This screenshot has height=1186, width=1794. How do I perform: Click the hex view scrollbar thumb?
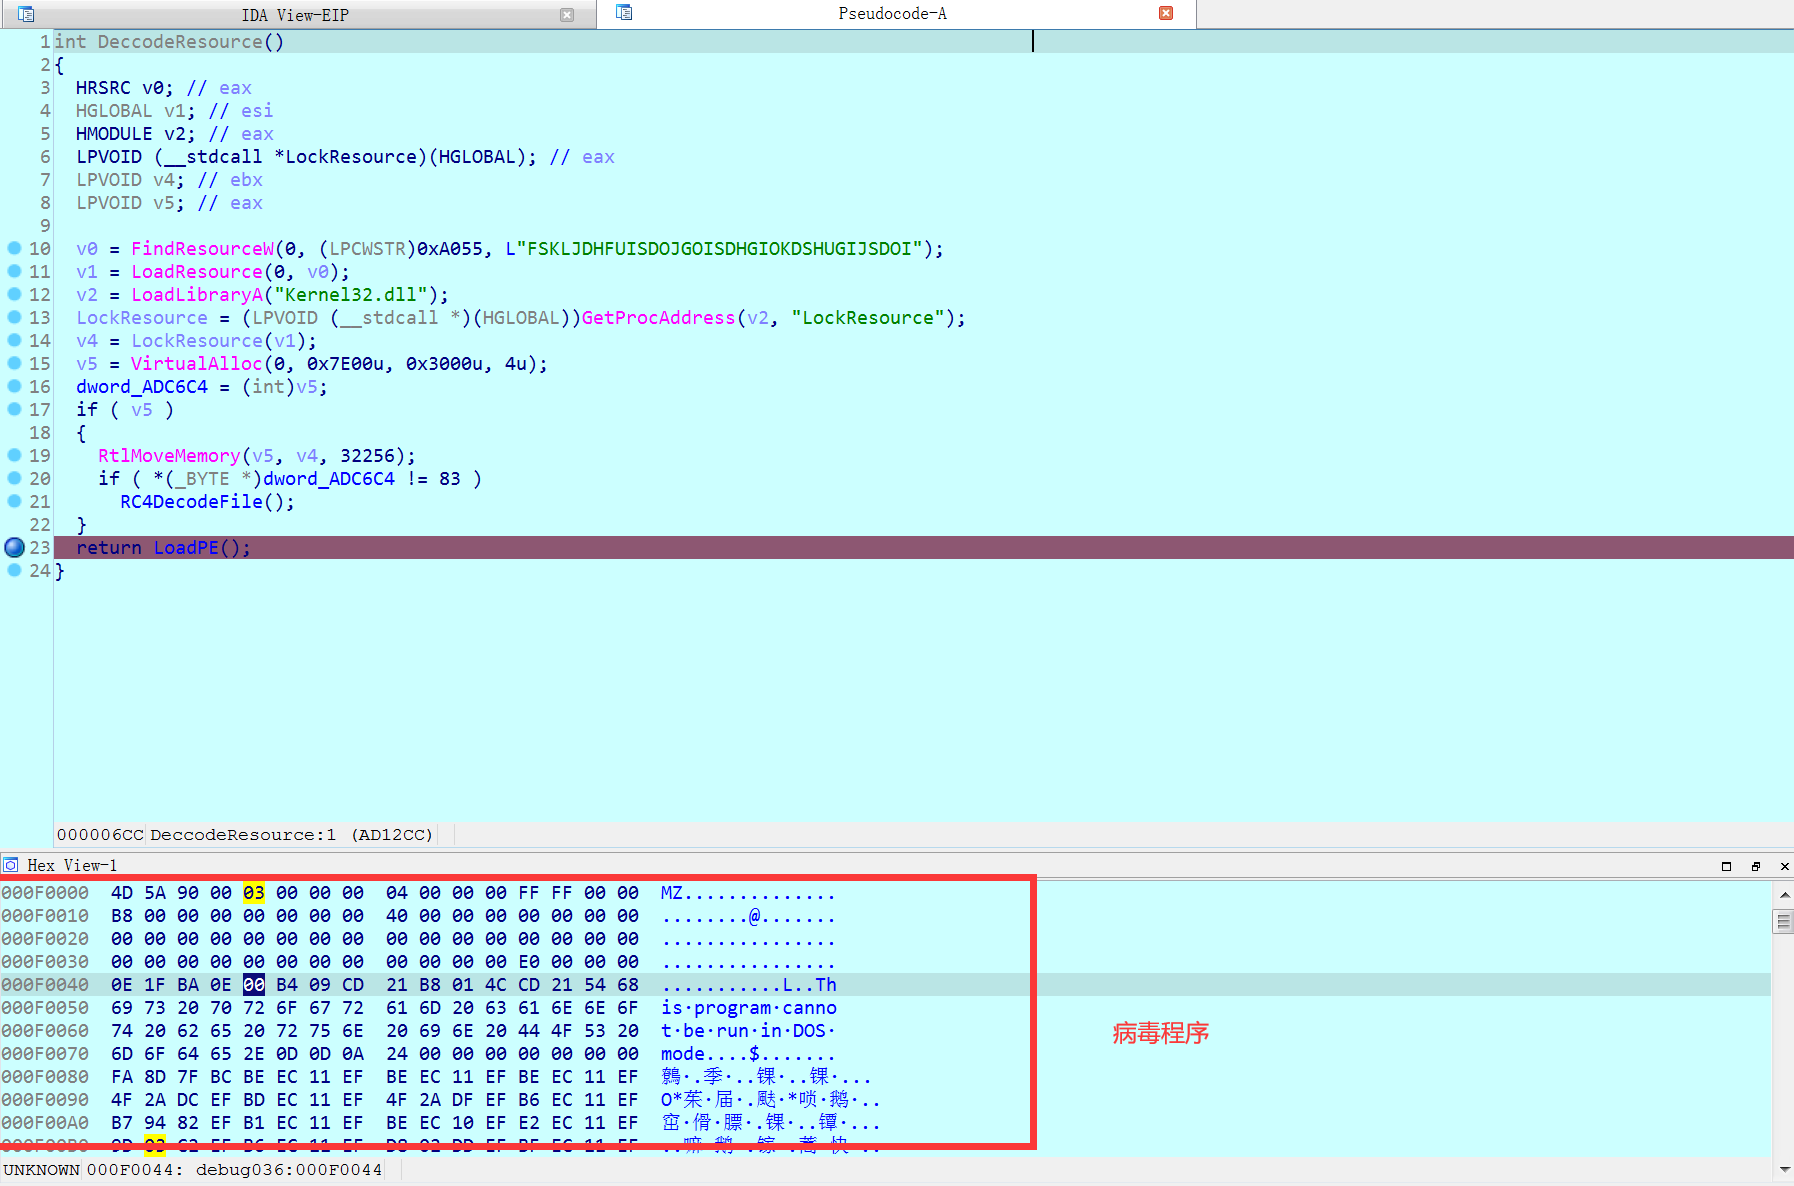point(1784,921)
